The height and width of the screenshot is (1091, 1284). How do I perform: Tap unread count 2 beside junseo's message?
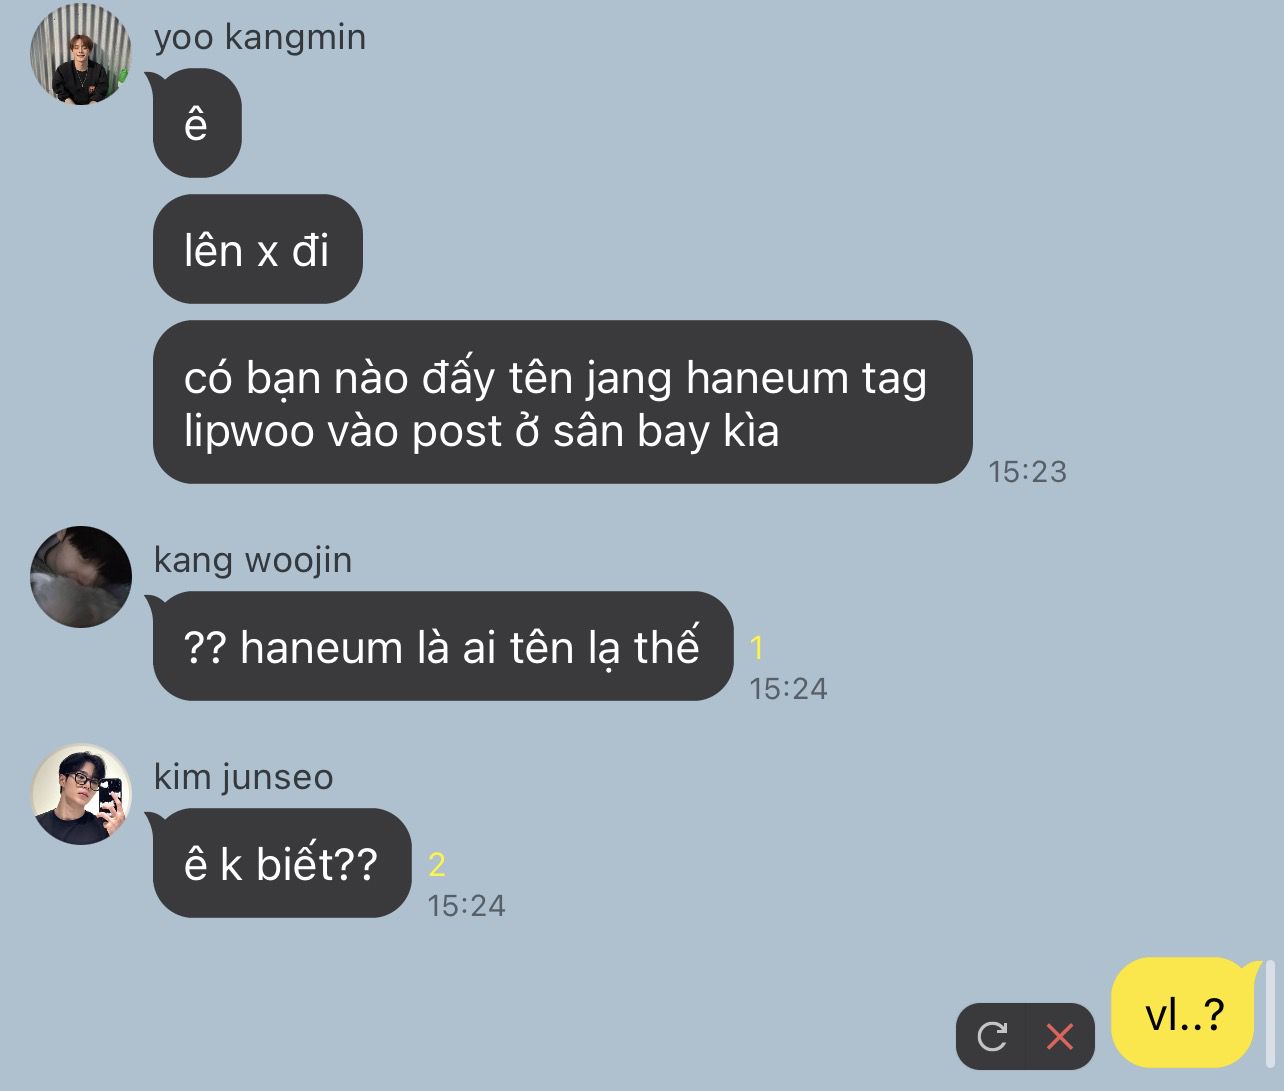(437, 865)
